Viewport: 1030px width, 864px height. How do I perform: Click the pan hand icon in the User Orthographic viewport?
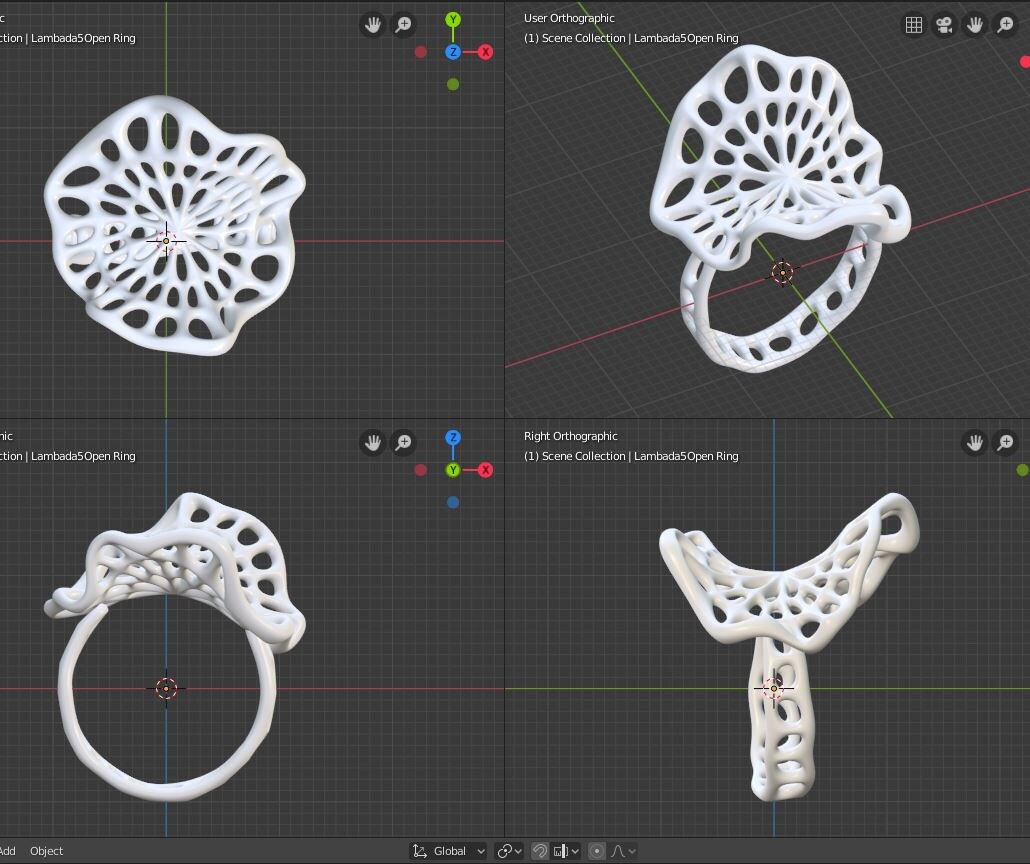[975, 25]
